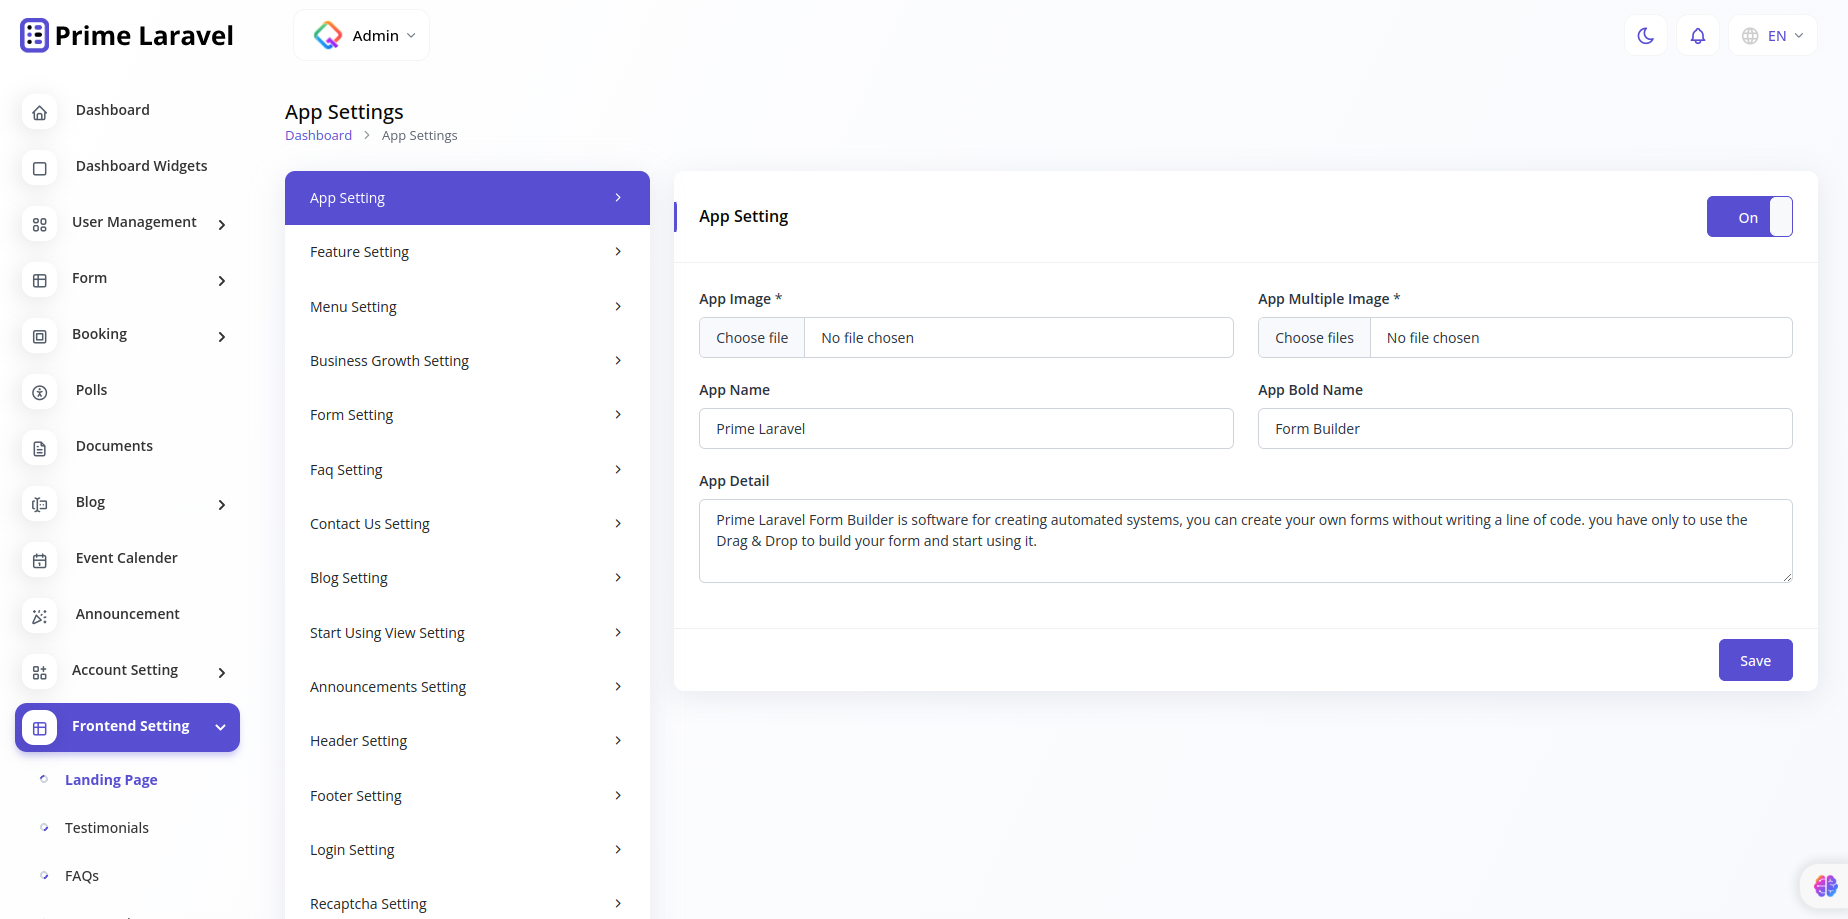Click the Prime Laravel logo icon
Viewport: 1848px width, 919px height.
[x=33, y=35]
